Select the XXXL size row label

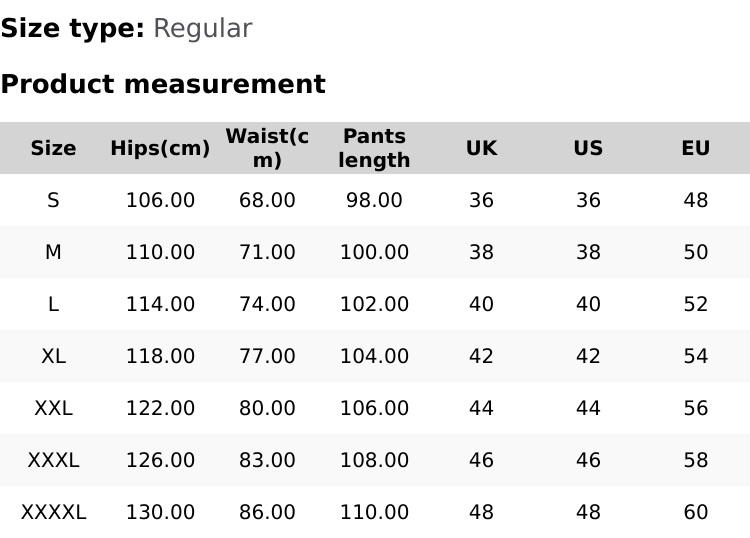pyautogui.click(x=53, y=460)
